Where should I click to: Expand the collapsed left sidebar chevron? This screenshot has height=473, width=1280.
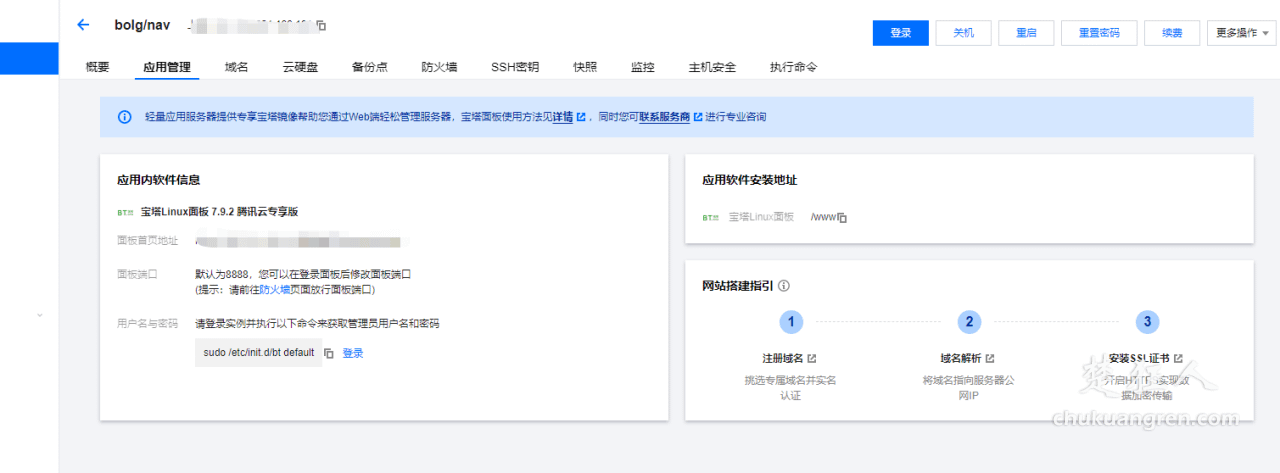[x=39, y=315]
